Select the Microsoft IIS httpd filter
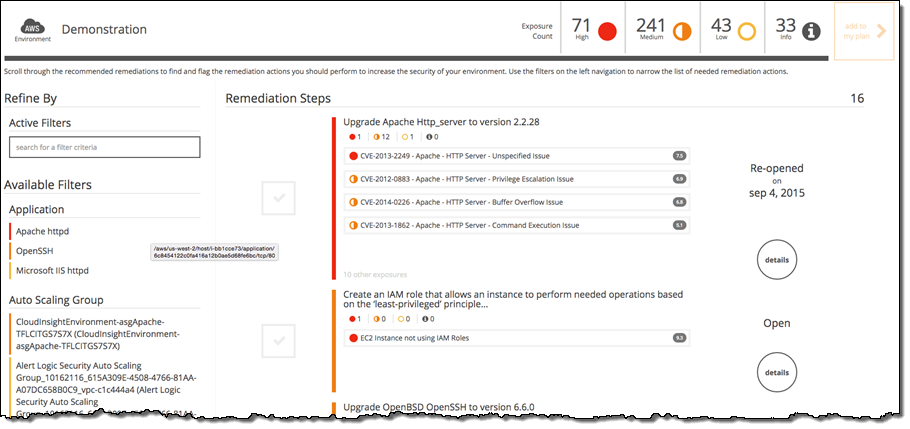The image size is (910, 429). 52,270
